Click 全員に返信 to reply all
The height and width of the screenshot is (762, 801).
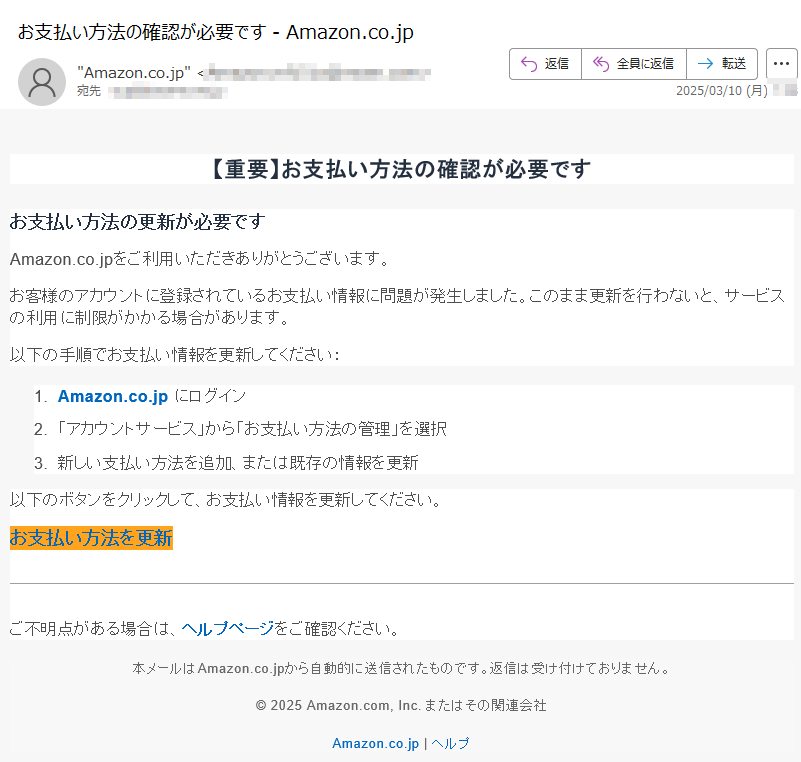[633, 64]
